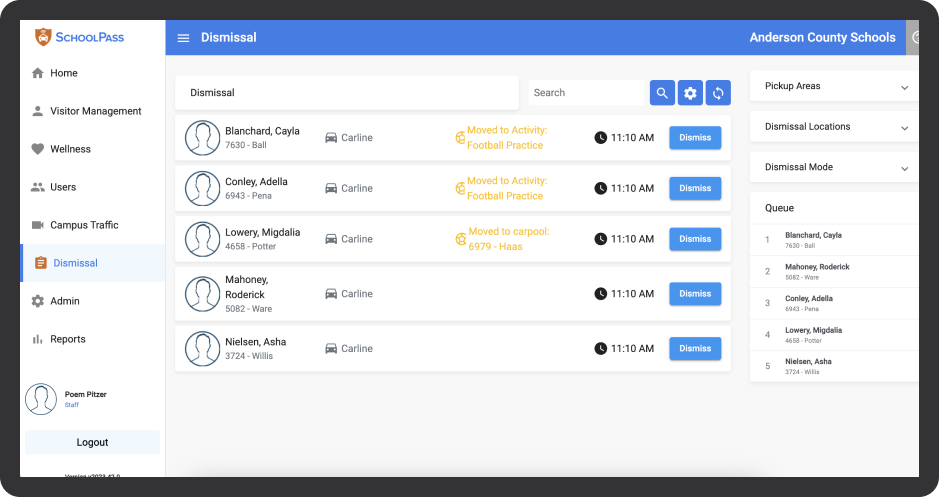The height and width of the screenshot is (497, 939).
Task: Go to Campus Traffic page
Action: 84,225
